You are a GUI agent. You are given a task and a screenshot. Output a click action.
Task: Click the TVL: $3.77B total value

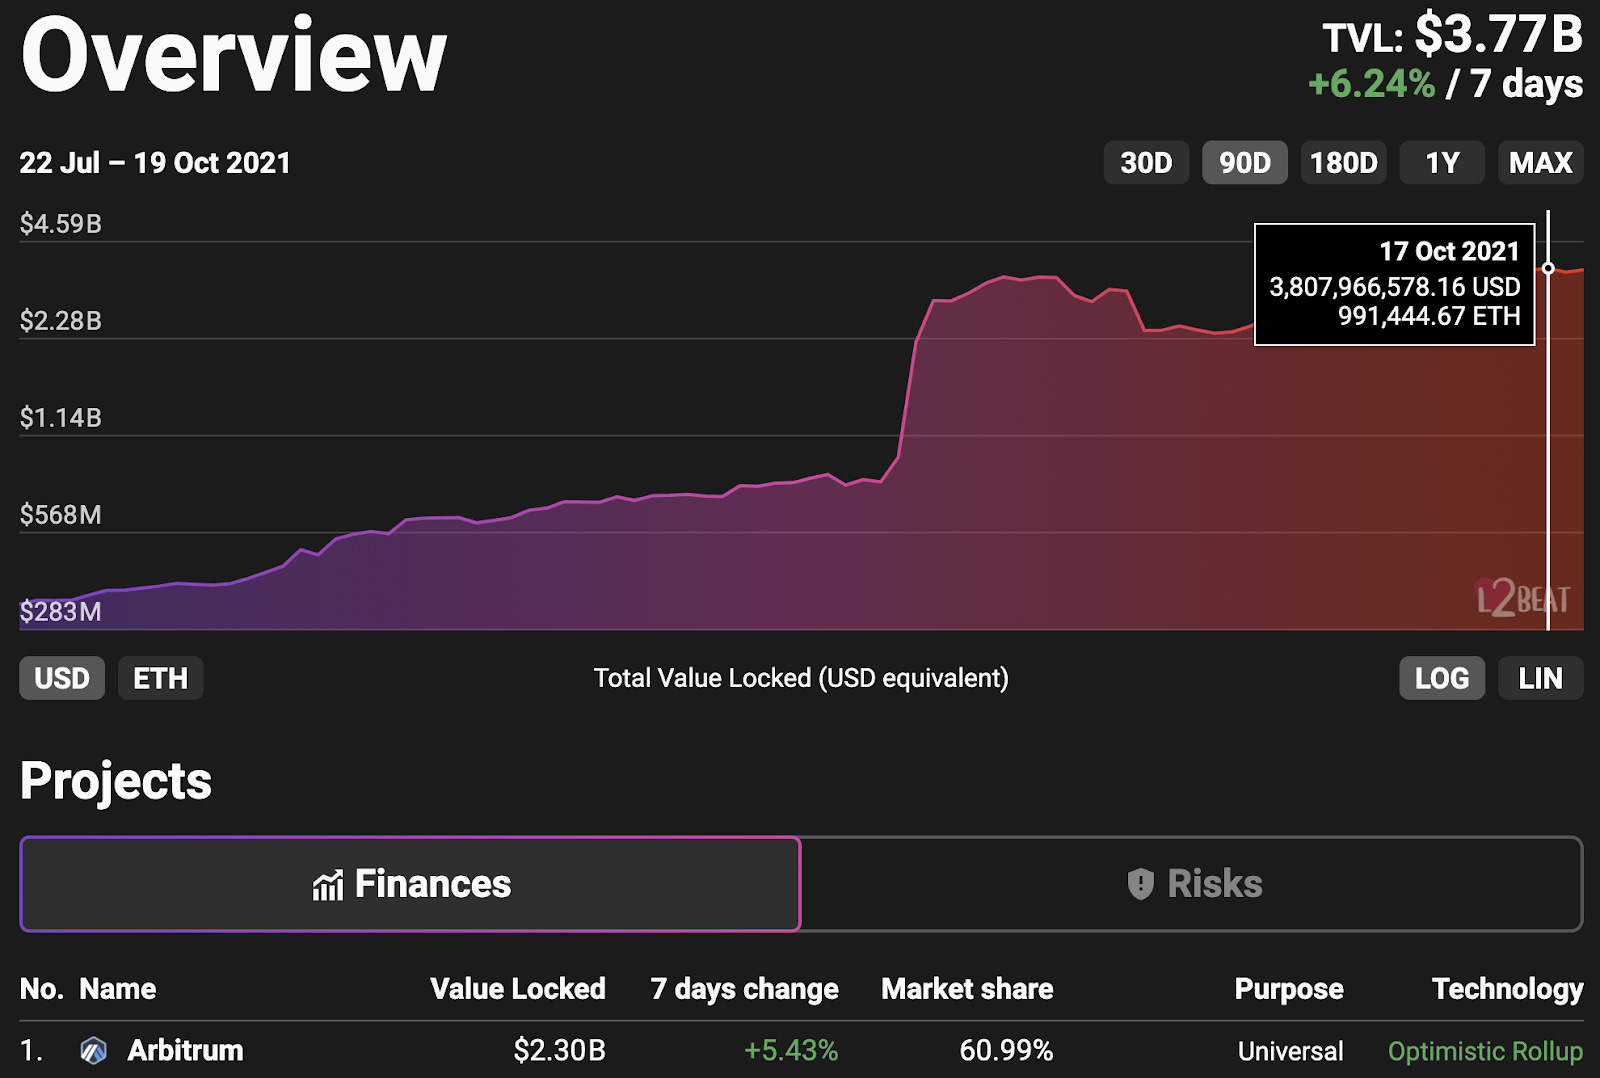coord(1453,35)
